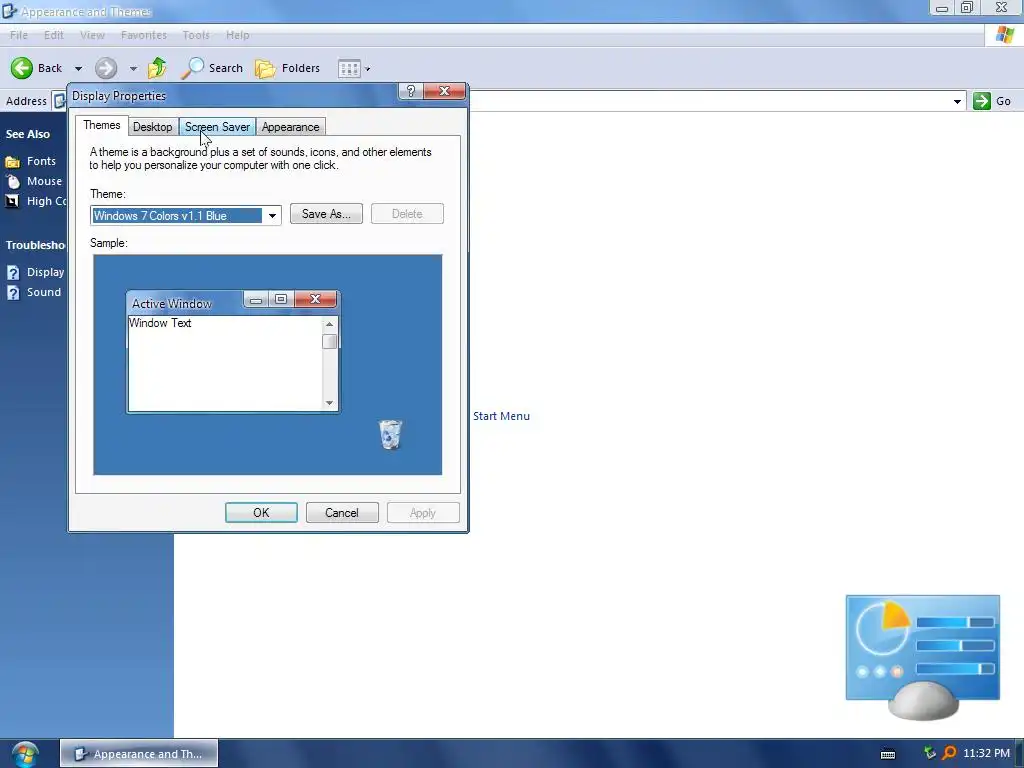This screenshot has height=768, width=1024.
Task: Click the Windows Start orb
Action: click(25, 754)
